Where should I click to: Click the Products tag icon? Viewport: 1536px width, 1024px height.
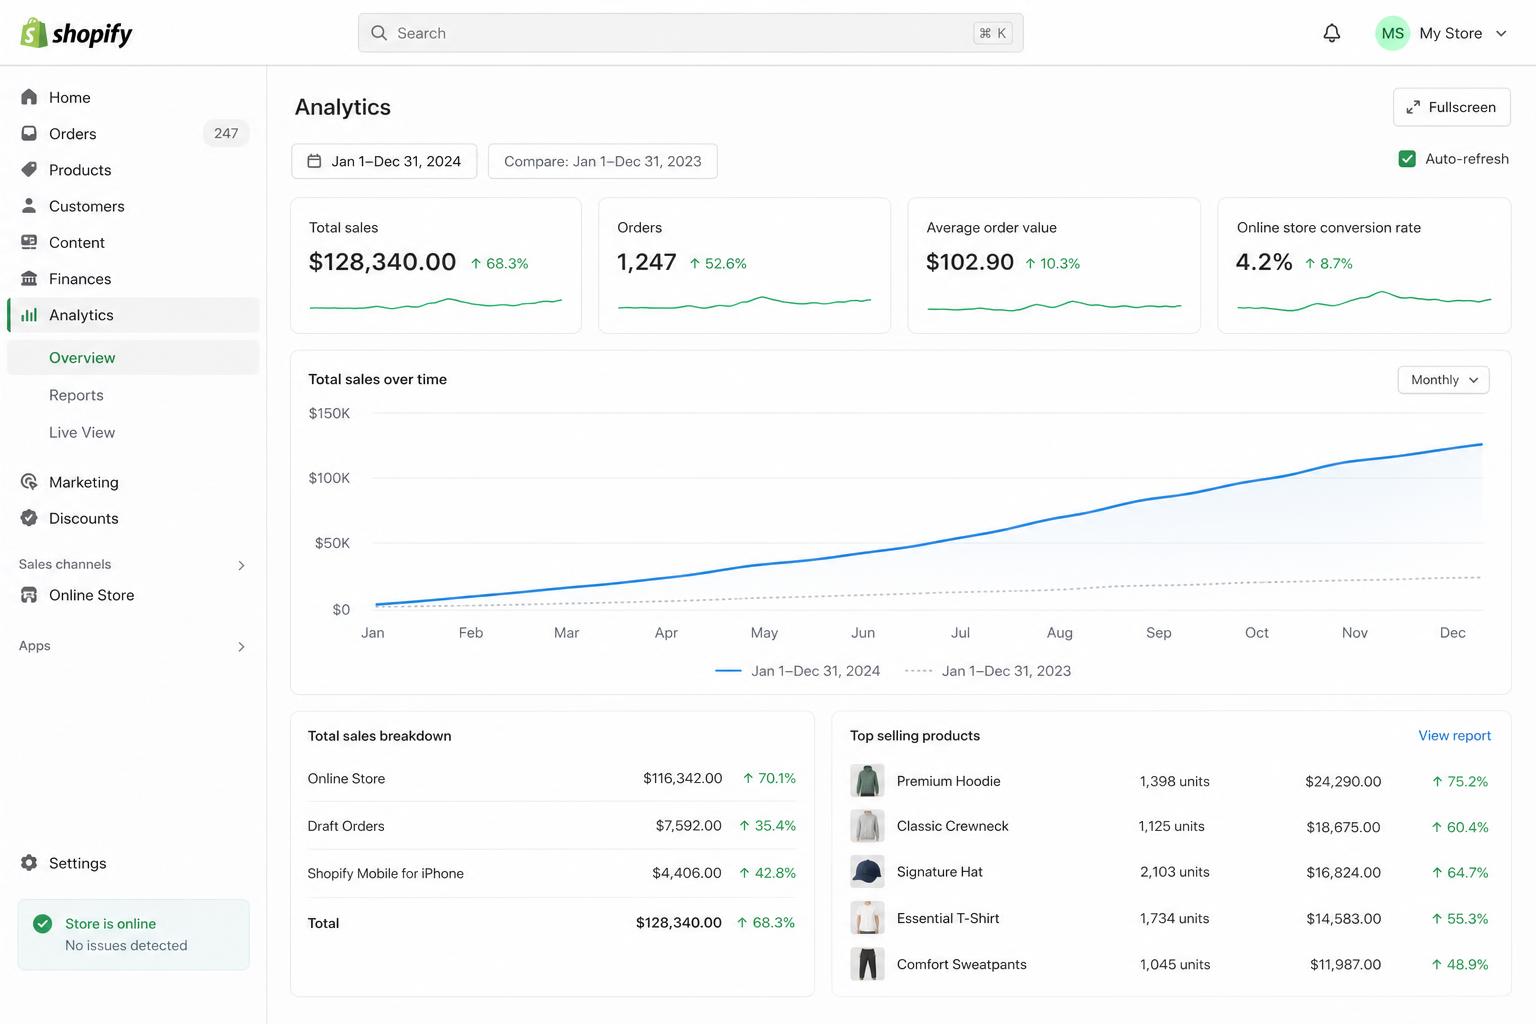[29, 169]
